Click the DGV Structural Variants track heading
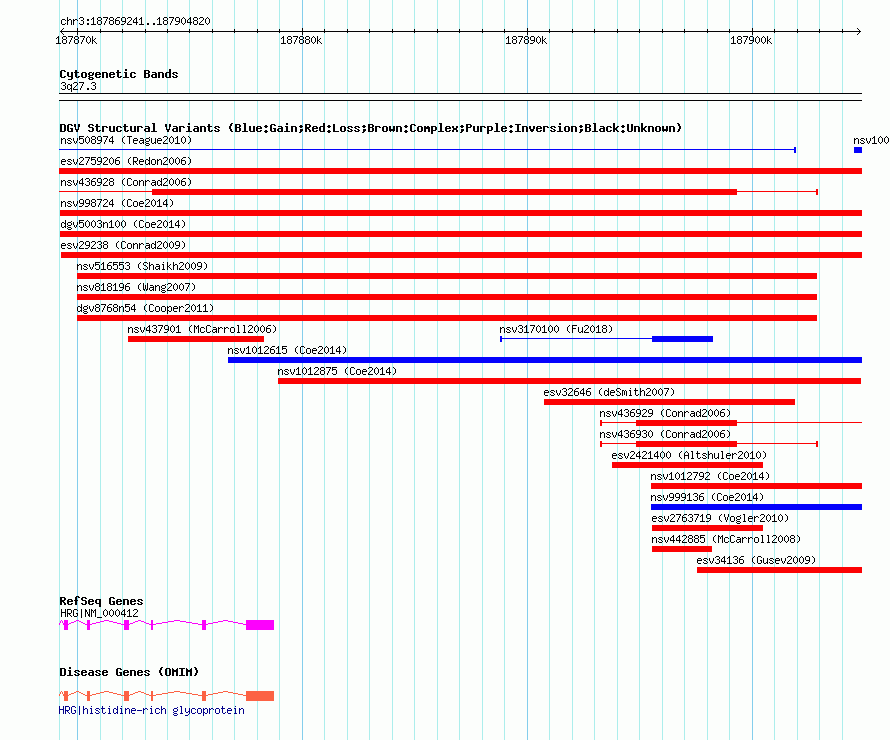The width and height of the screenshot is (890, 740). click(371, 128)
